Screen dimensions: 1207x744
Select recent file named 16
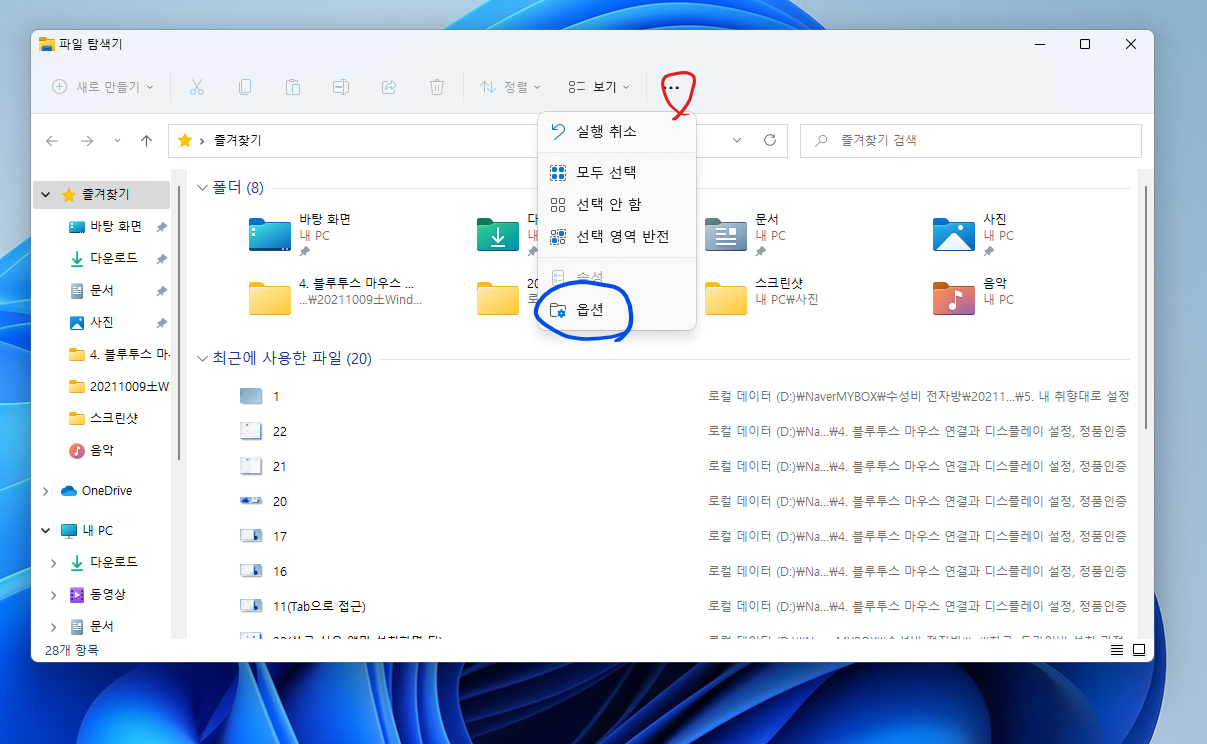pyautogui.click(x=280, y=571)
